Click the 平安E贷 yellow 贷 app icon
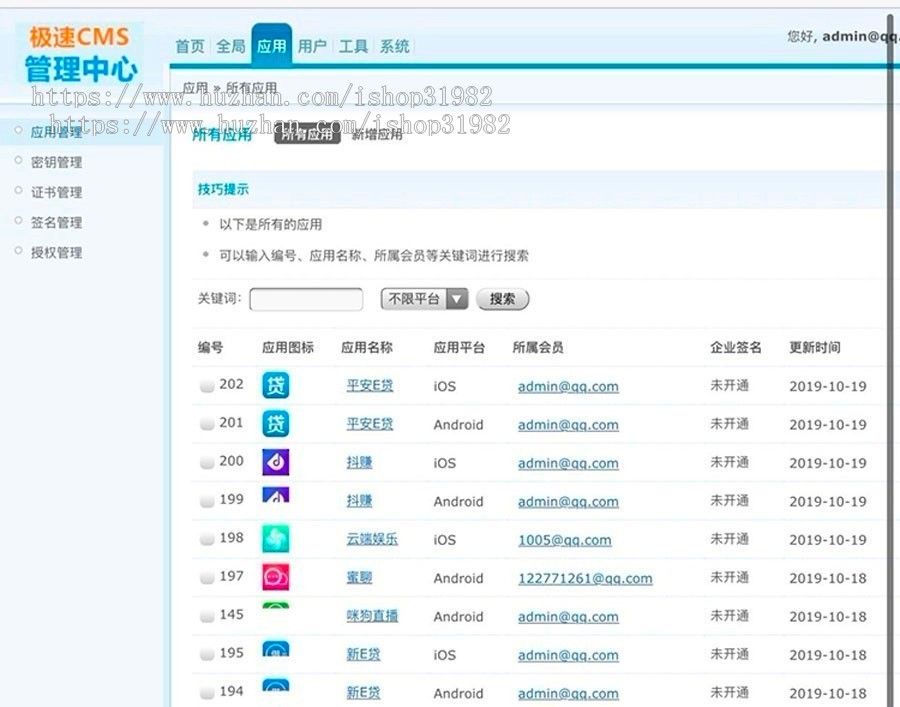The height and width of the screenshot is (707, 900). (275, 385)
